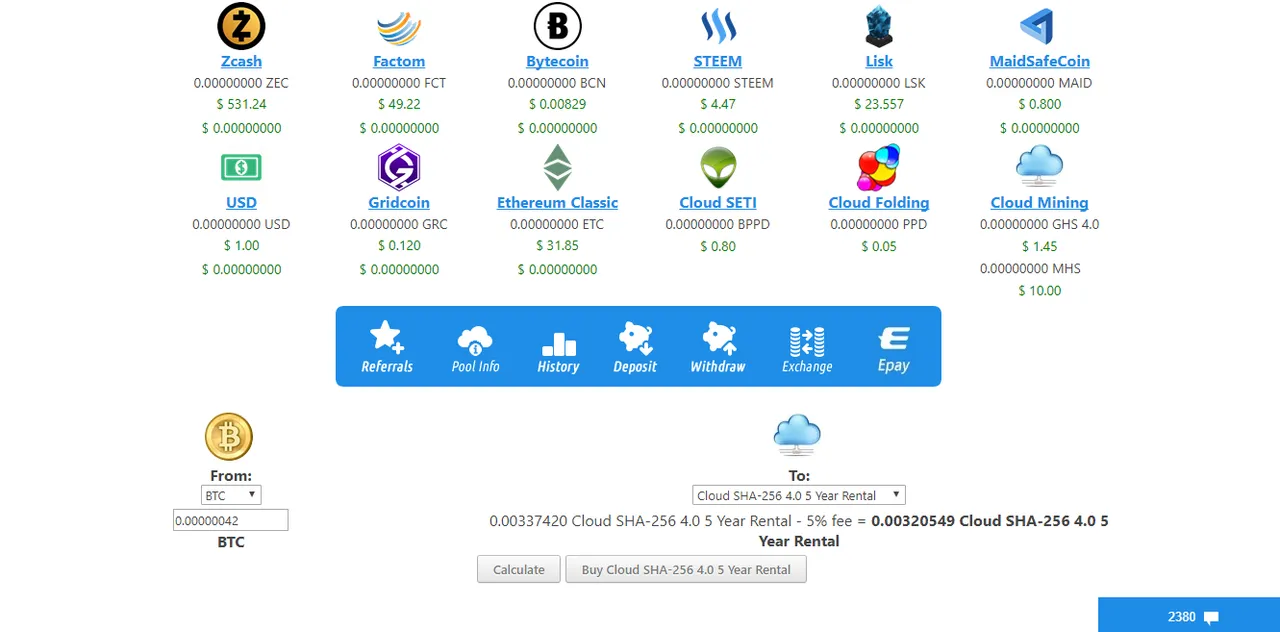This screenshot has width=1280, height=632.
Task: Open Withdraw piggy bank button
Action: [718, 347]
